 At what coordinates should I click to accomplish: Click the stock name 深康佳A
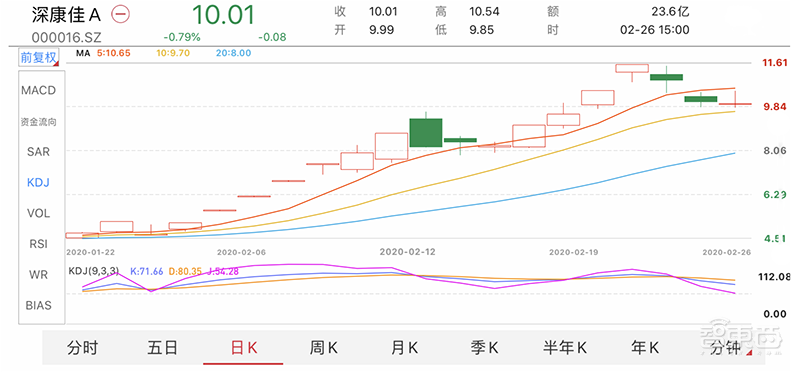click(x=66, y=15)
